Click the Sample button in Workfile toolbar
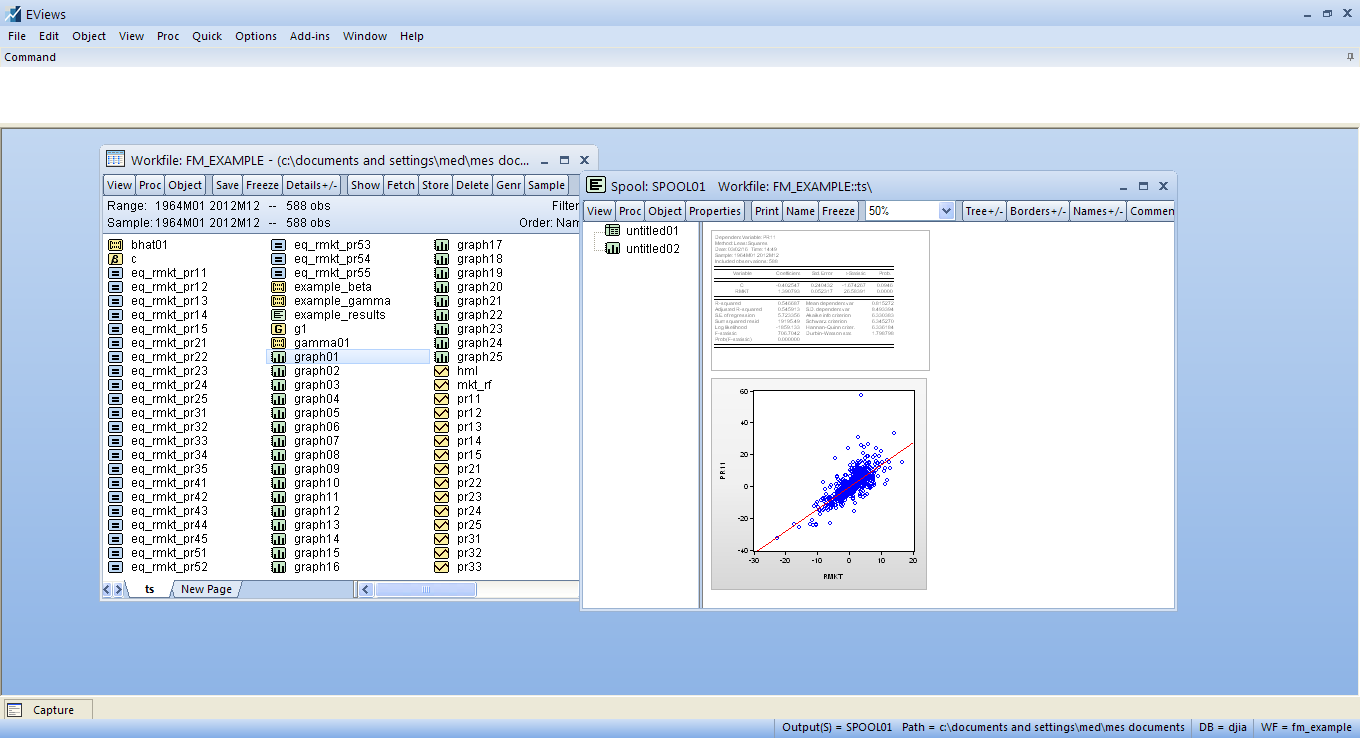The image size is (1360, 738). (x=546, y=185)
